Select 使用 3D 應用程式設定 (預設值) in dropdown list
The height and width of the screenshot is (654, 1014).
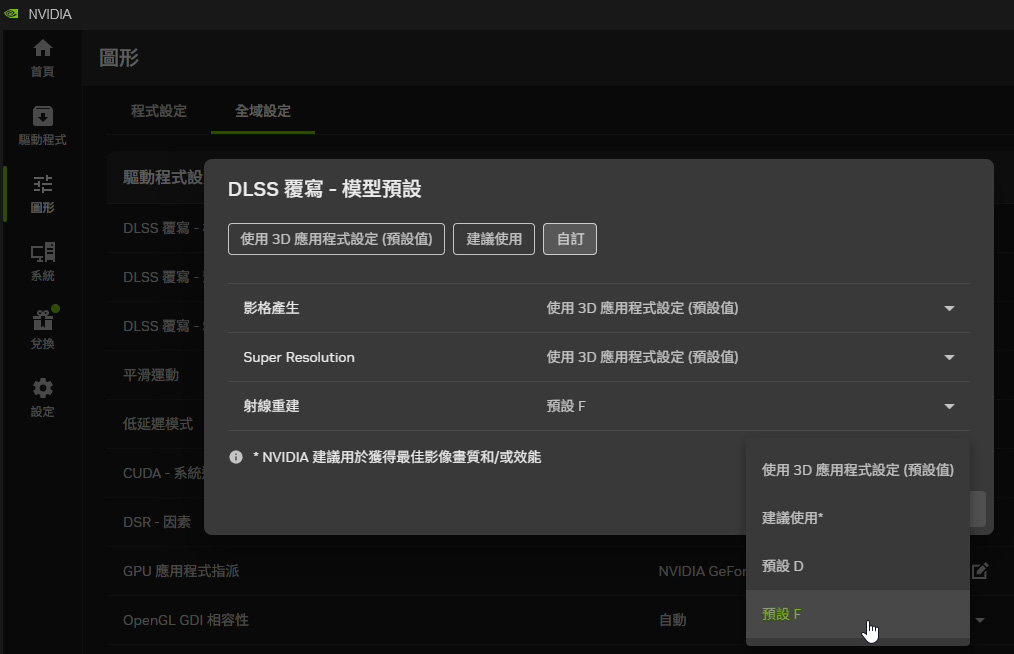click(858, 470)
